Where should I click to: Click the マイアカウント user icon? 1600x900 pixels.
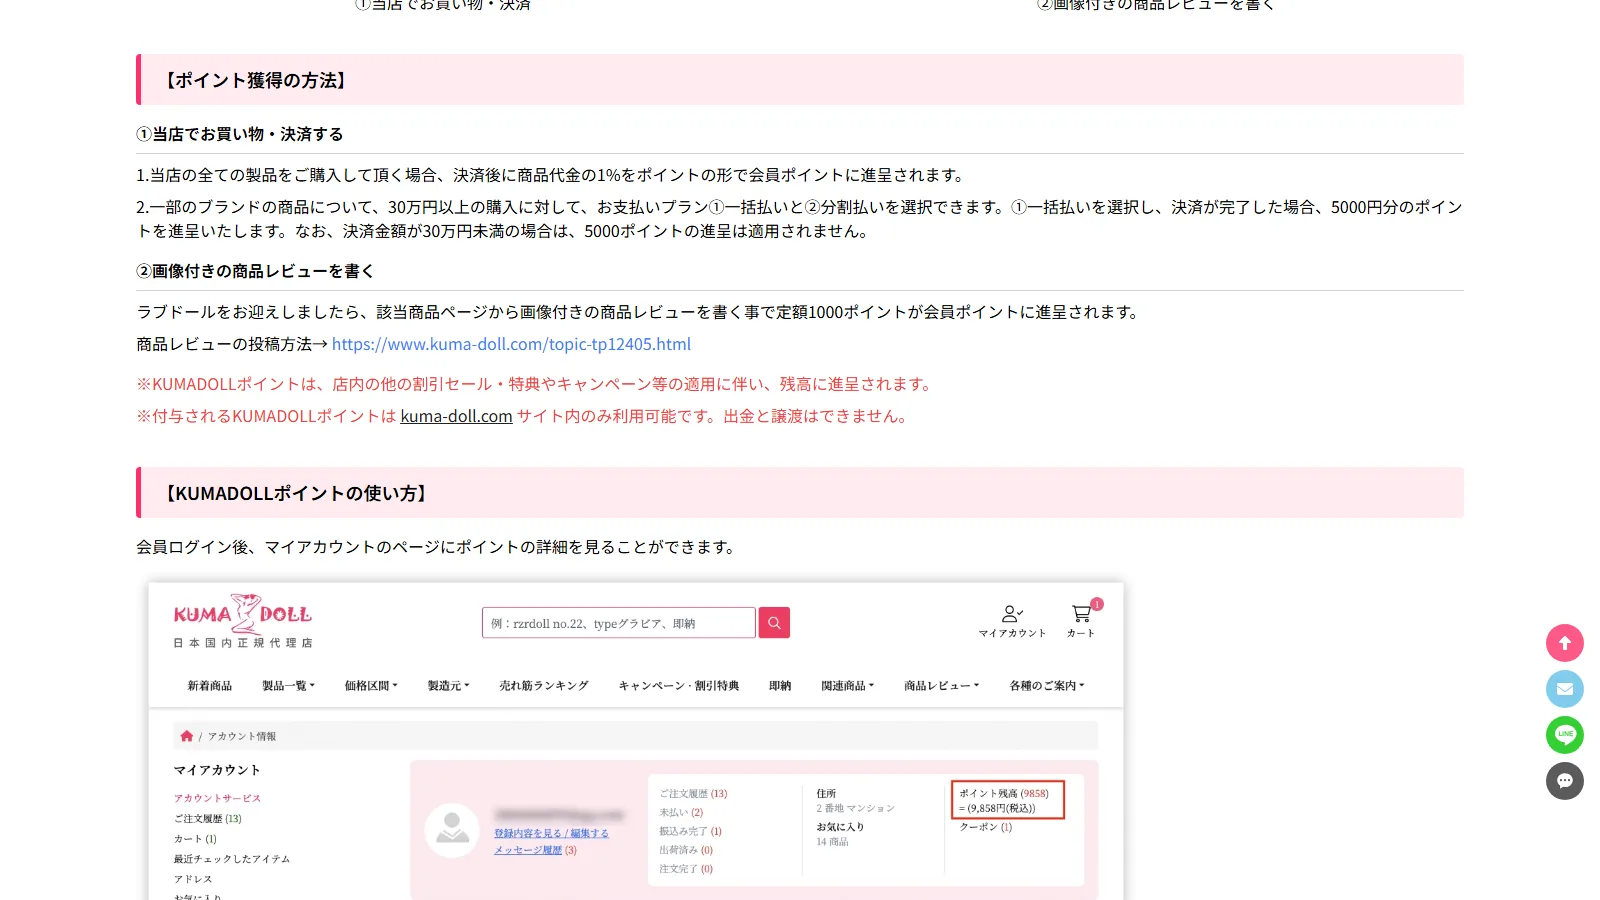(1012, 620)
